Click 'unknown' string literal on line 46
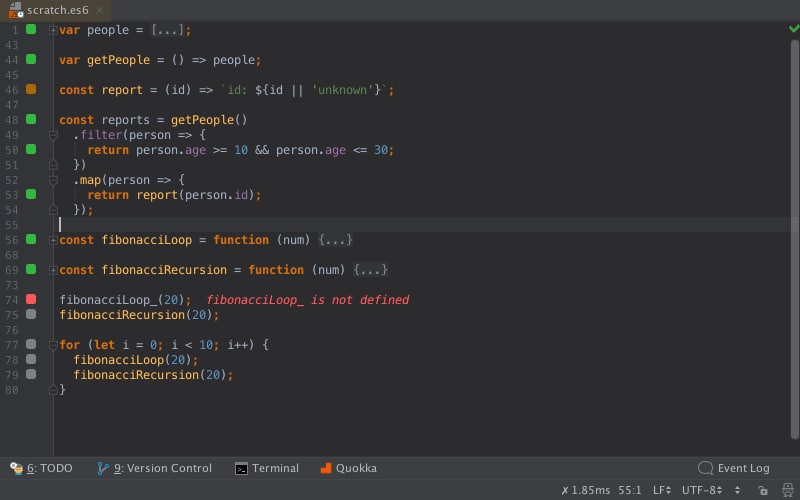 click(342, 90)
